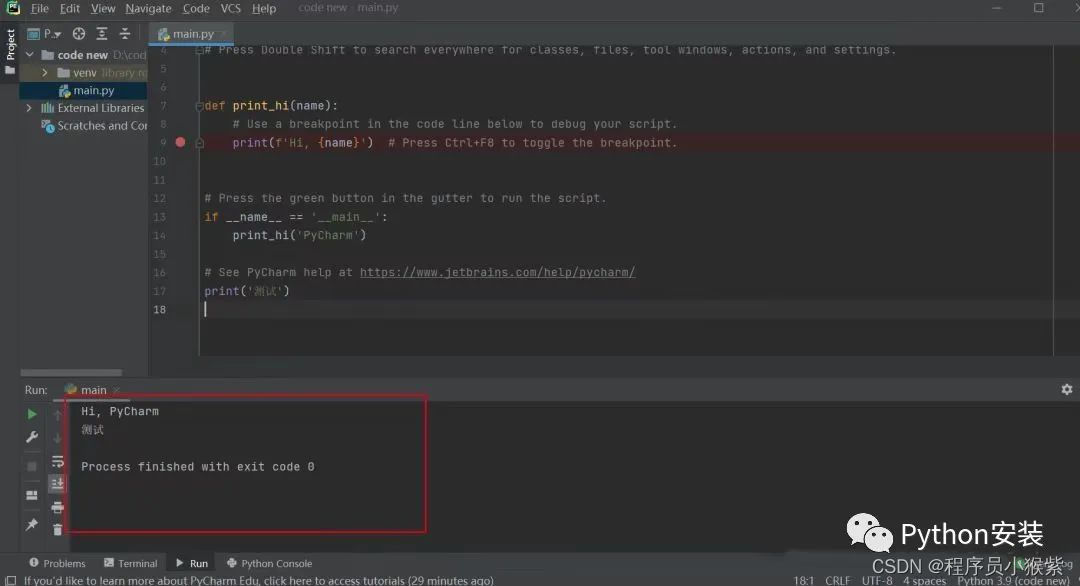Close the main run tab
Screen dimensions: 1080x586
click(116, 390)
